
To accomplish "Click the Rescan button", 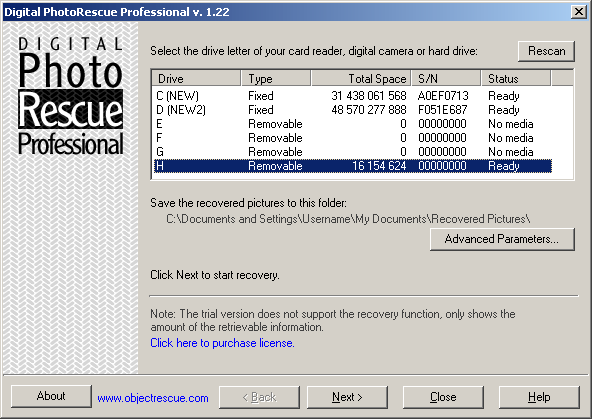I will click(x=546, y=51).
